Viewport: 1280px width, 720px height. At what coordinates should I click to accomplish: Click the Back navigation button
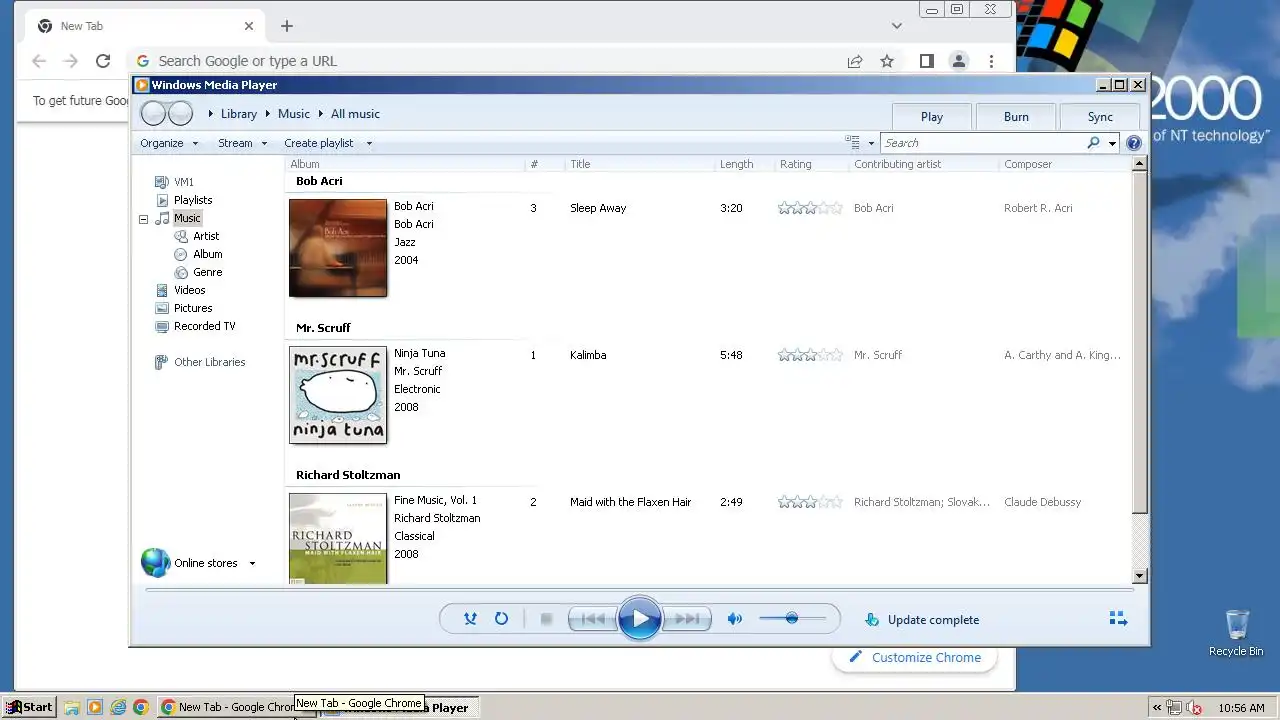click(x=153, y=113)
